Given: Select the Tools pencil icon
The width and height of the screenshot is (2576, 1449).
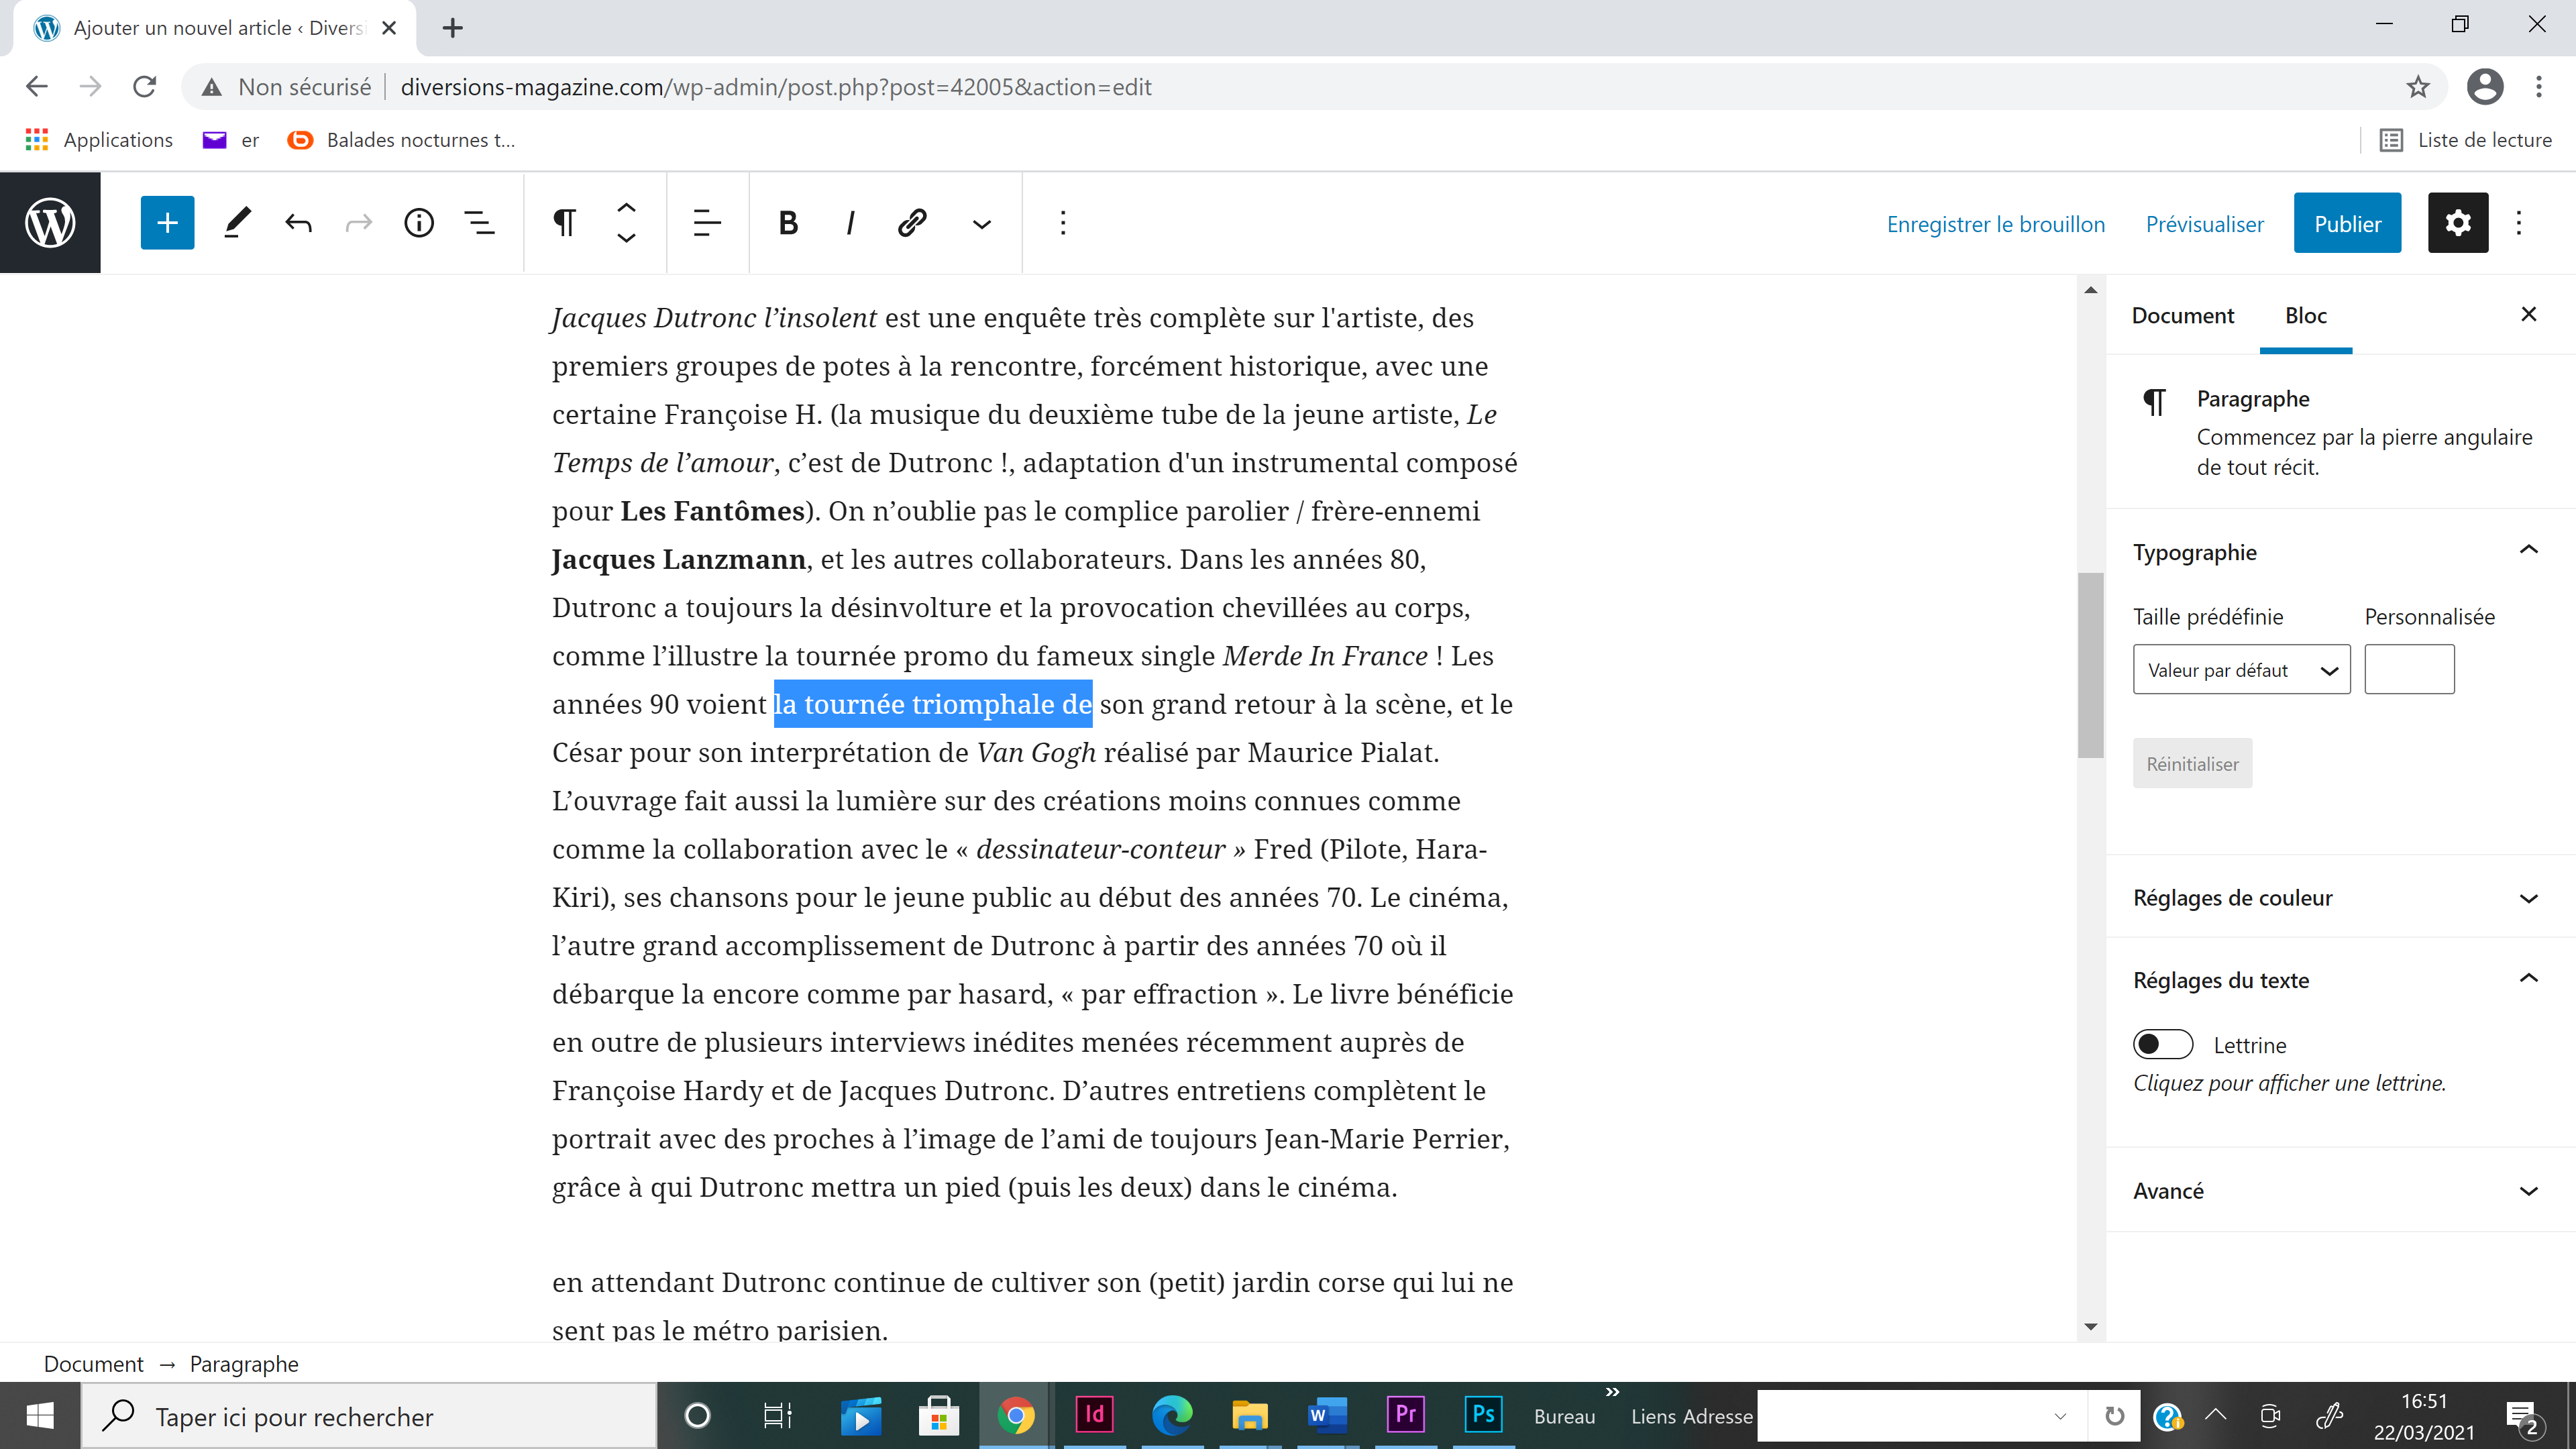Looking at the screenshot, I should click(237, 223).
